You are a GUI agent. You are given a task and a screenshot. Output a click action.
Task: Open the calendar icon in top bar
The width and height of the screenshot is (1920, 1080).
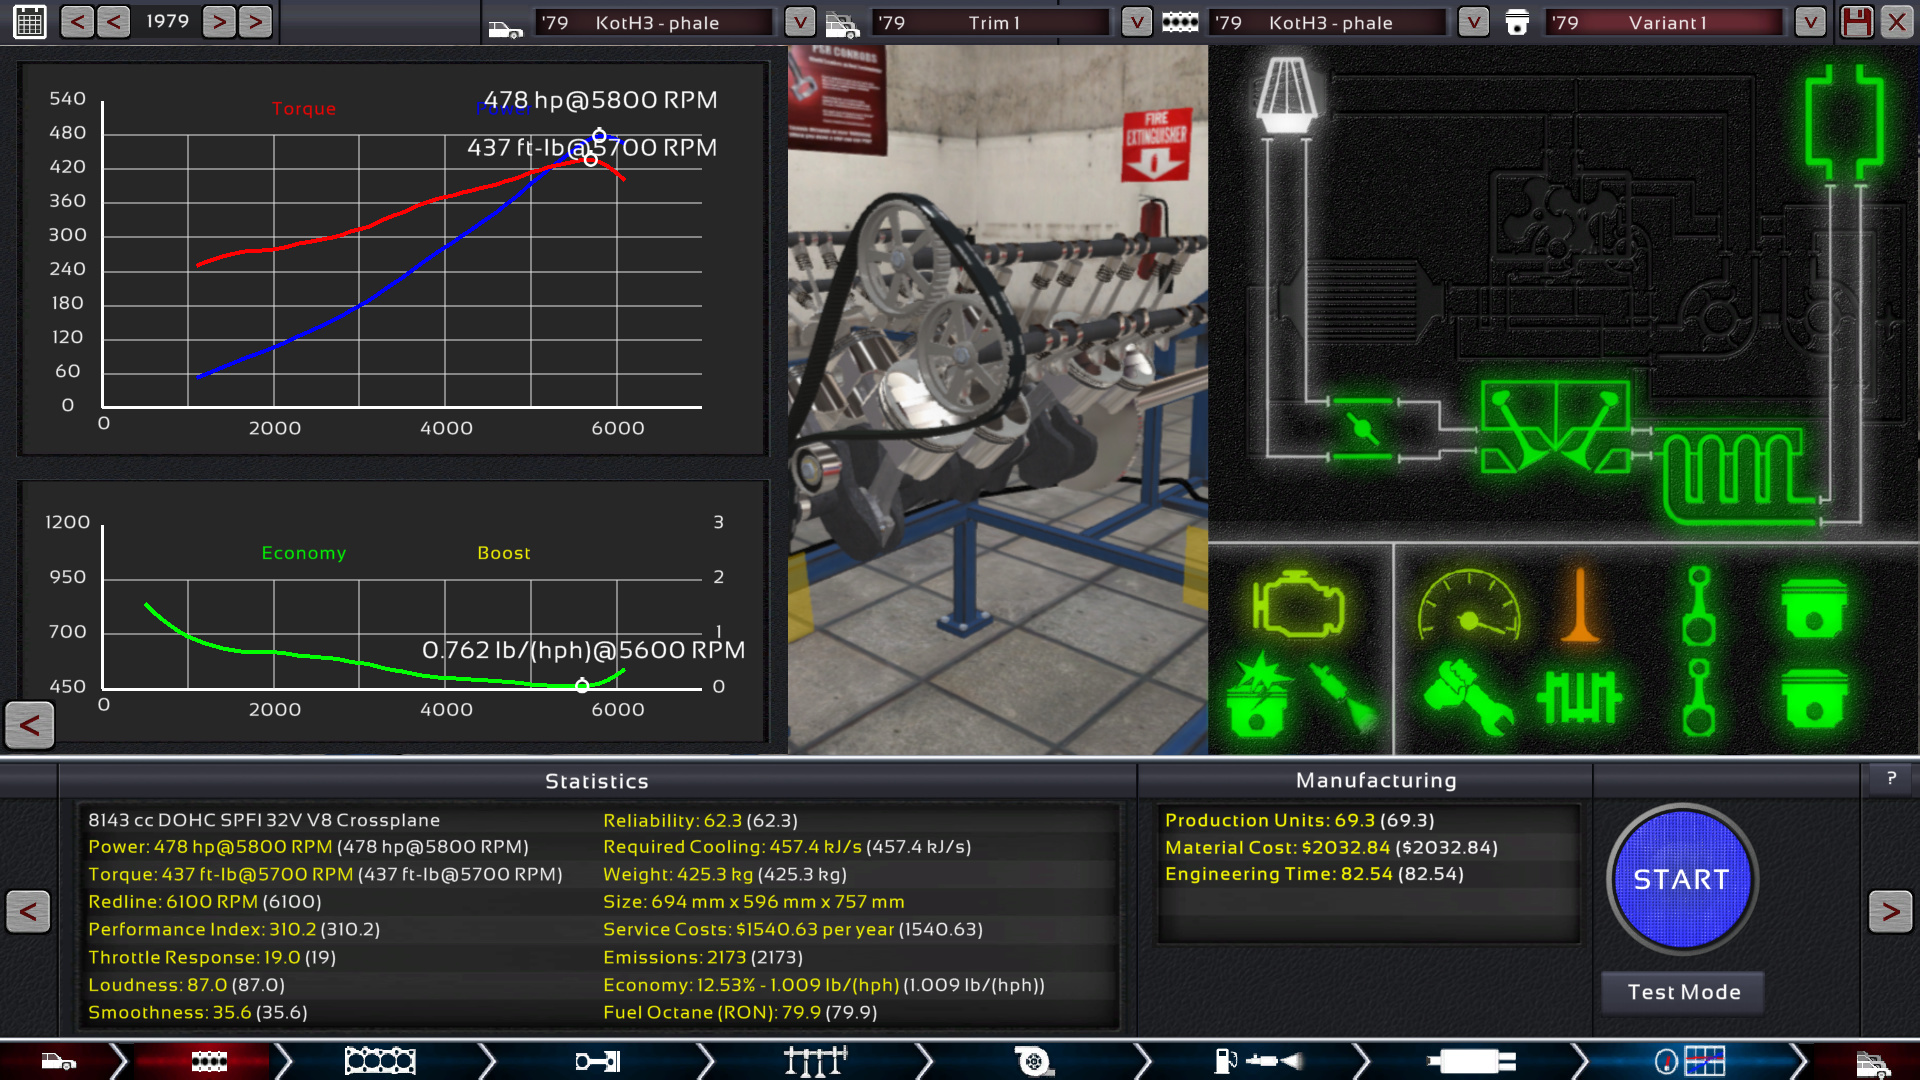[x=30, y=22]
